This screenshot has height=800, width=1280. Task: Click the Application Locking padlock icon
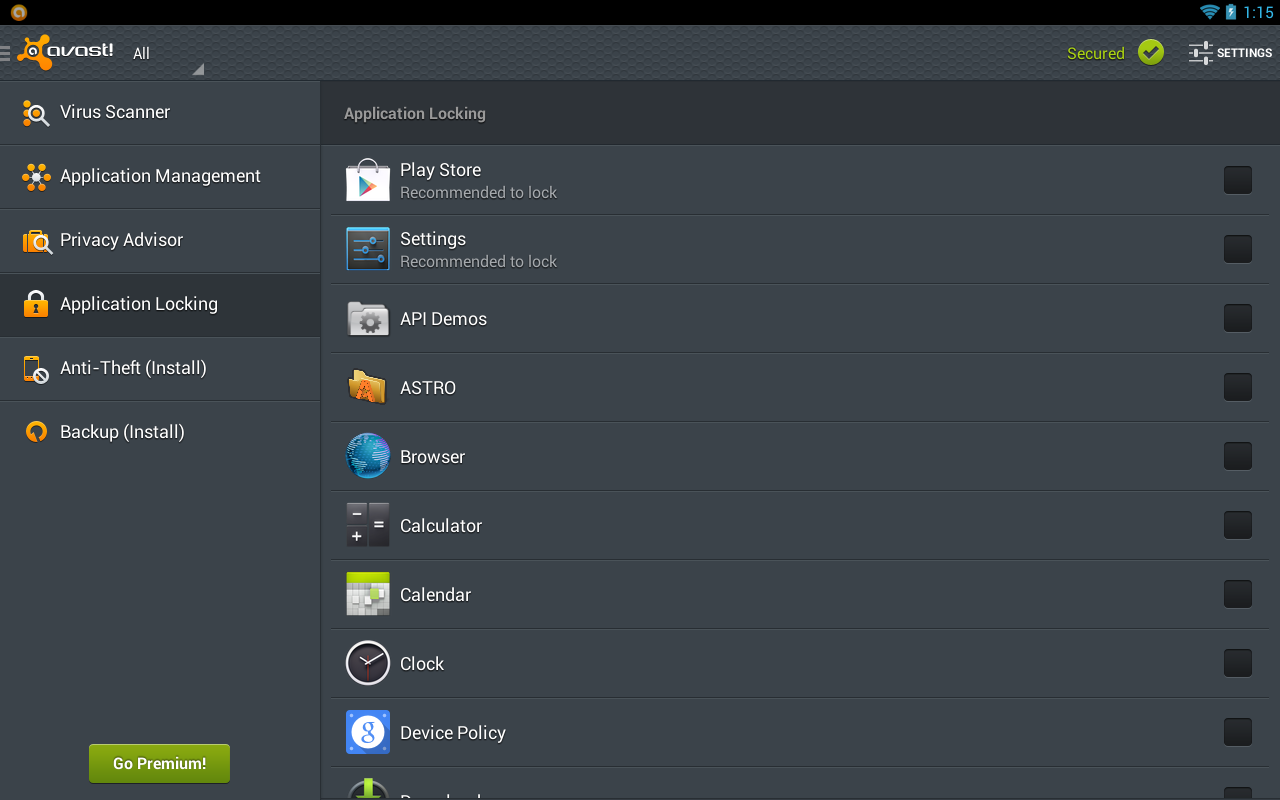[36, 305]
